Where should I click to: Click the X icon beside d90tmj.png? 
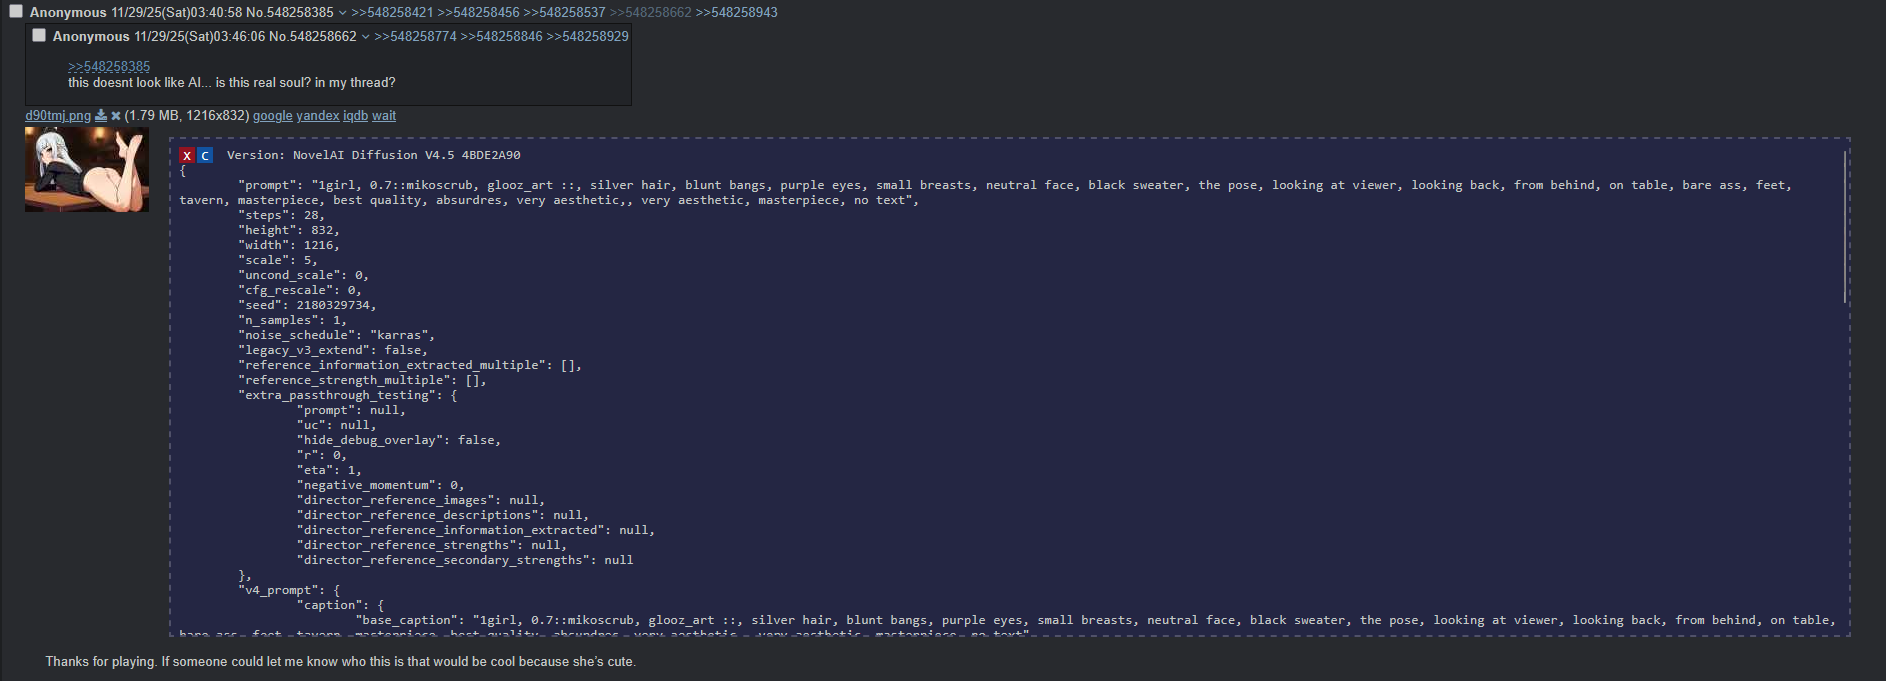(x=116, y=116)
